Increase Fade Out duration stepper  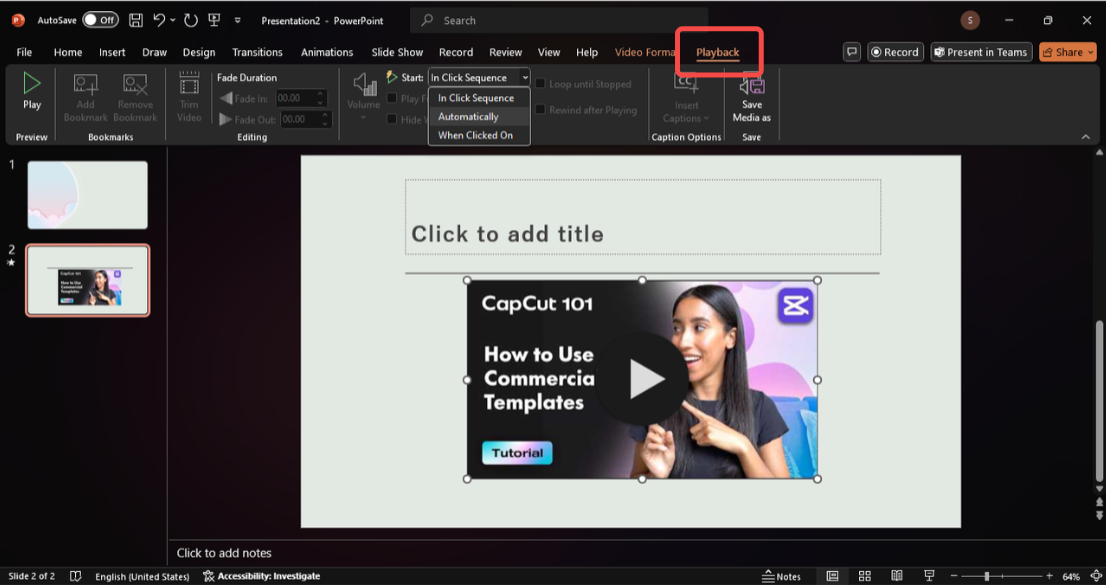(x=325, y=115)
